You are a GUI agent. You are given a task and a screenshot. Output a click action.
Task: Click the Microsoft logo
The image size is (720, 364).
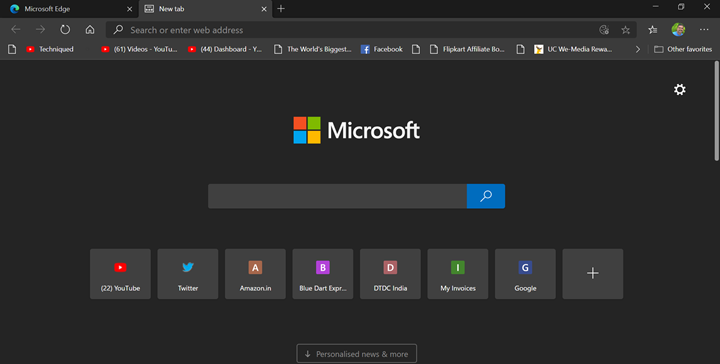(356, 130)
